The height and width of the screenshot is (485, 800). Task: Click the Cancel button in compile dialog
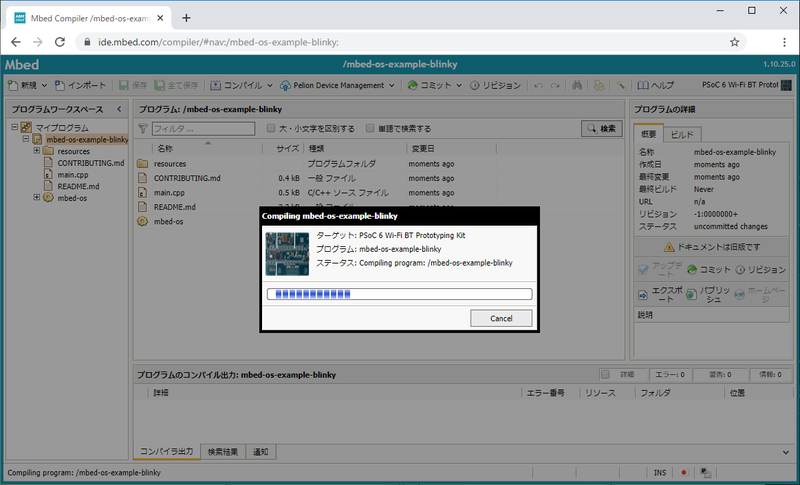click(501, 318)
